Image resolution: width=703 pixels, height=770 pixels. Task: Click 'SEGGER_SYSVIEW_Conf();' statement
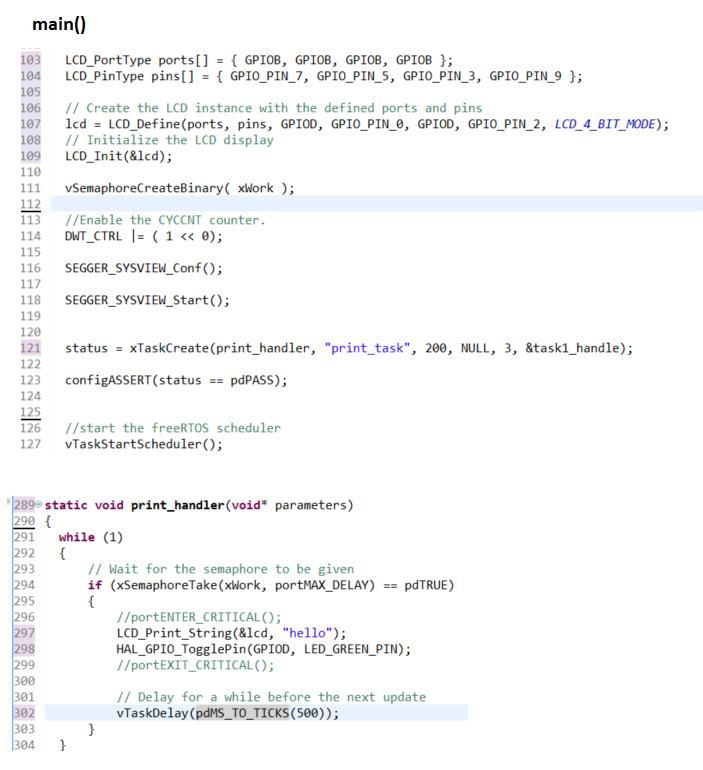(x=144, y=268)
